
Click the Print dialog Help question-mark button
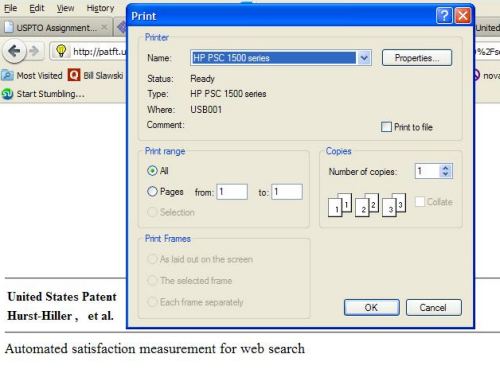[444, 15]
